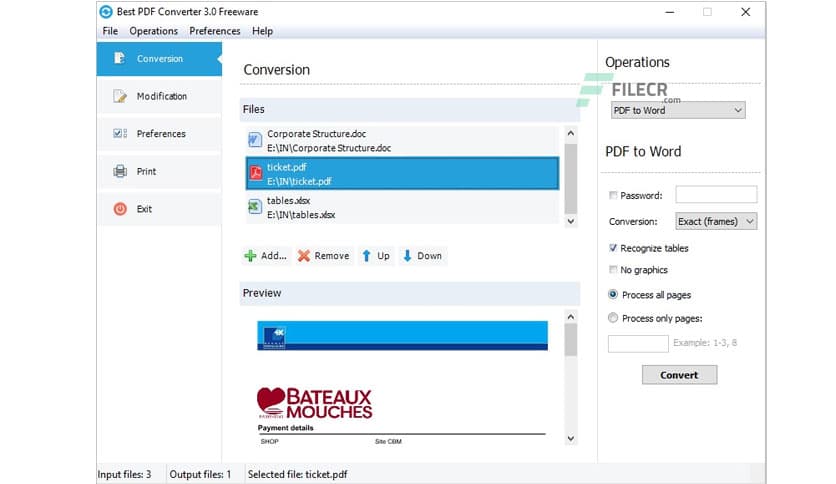Open the Operations menu
Viewport: 836px width, 484px height.
tap(154, 31)
